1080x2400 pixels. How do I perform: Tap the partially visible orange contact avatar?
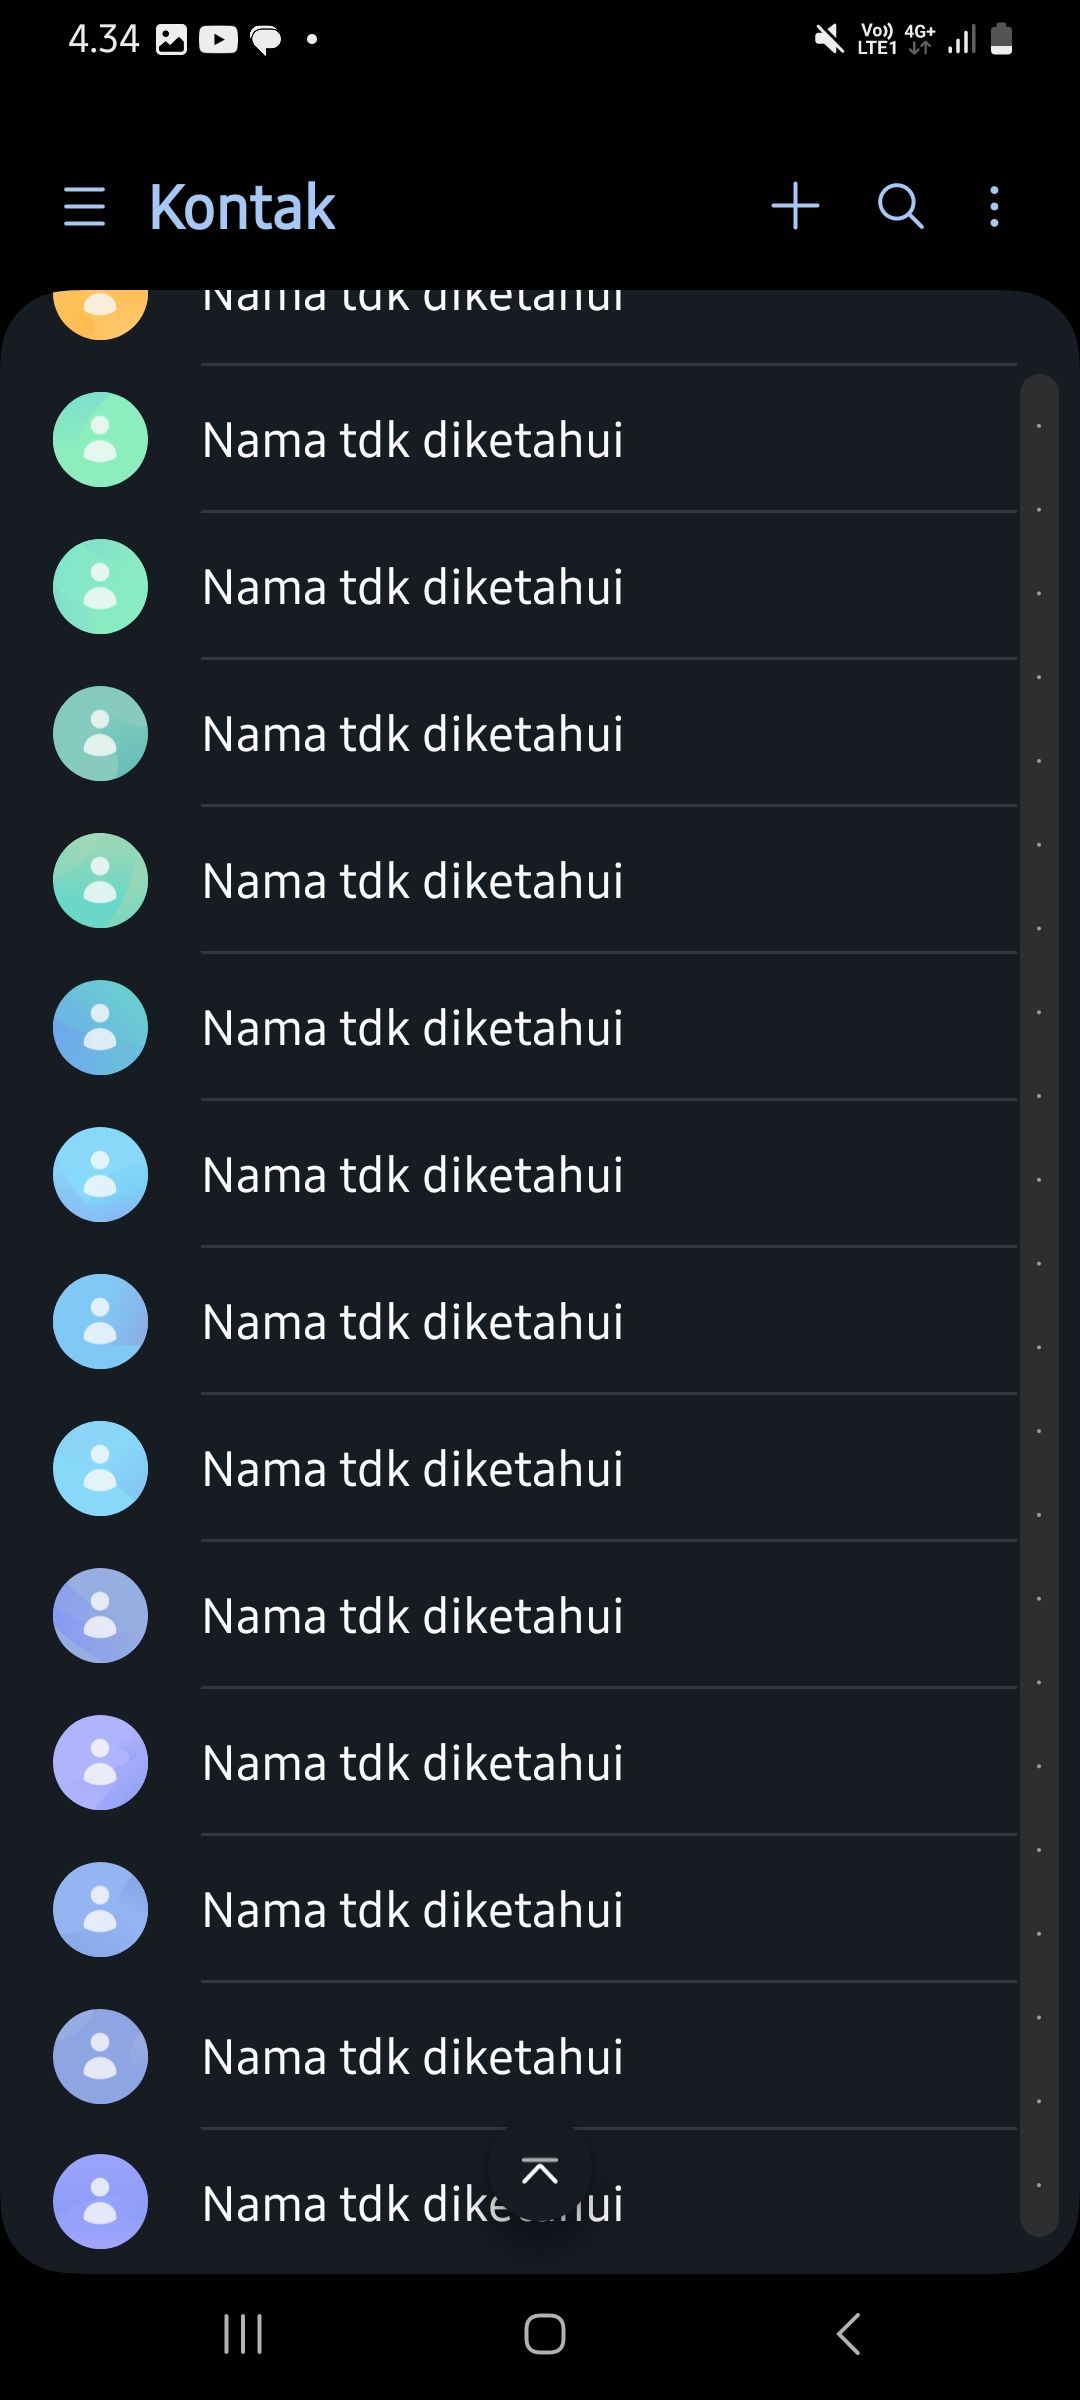click(x=100, y=310)
